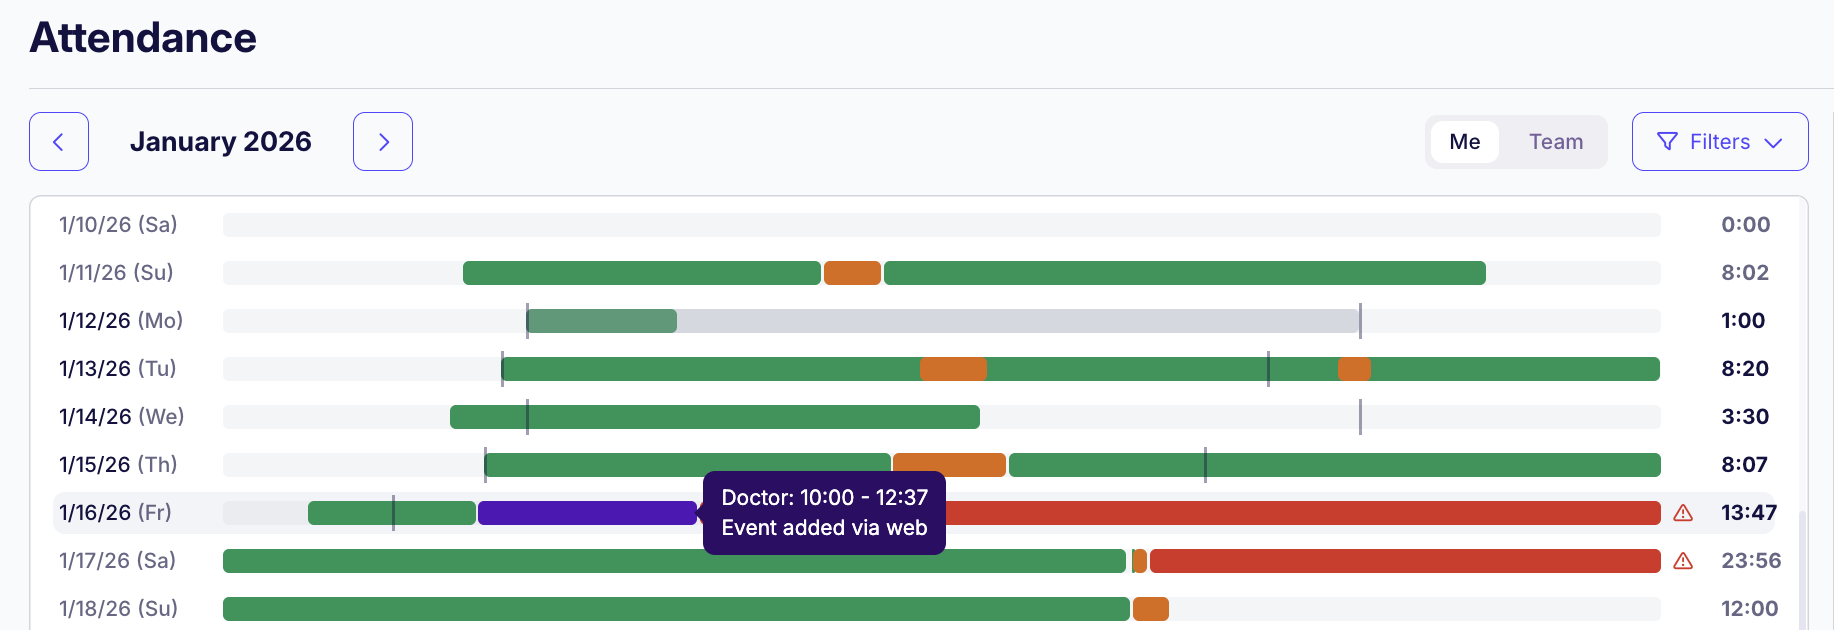
Task: Click orange break segment on 1/15/26
Action: (949, 465)
